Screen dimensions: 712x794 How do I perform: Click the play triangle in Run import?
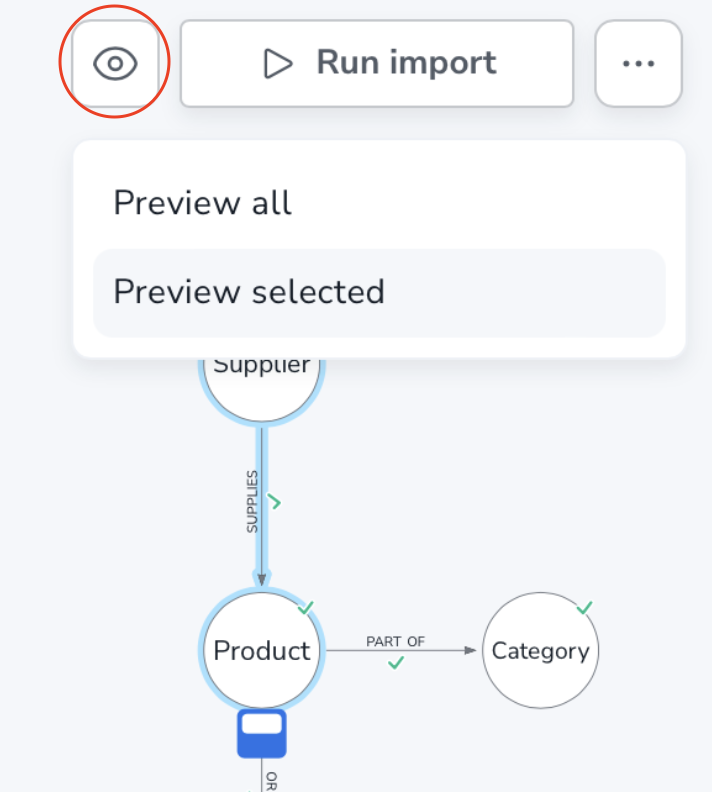[277, 64]
